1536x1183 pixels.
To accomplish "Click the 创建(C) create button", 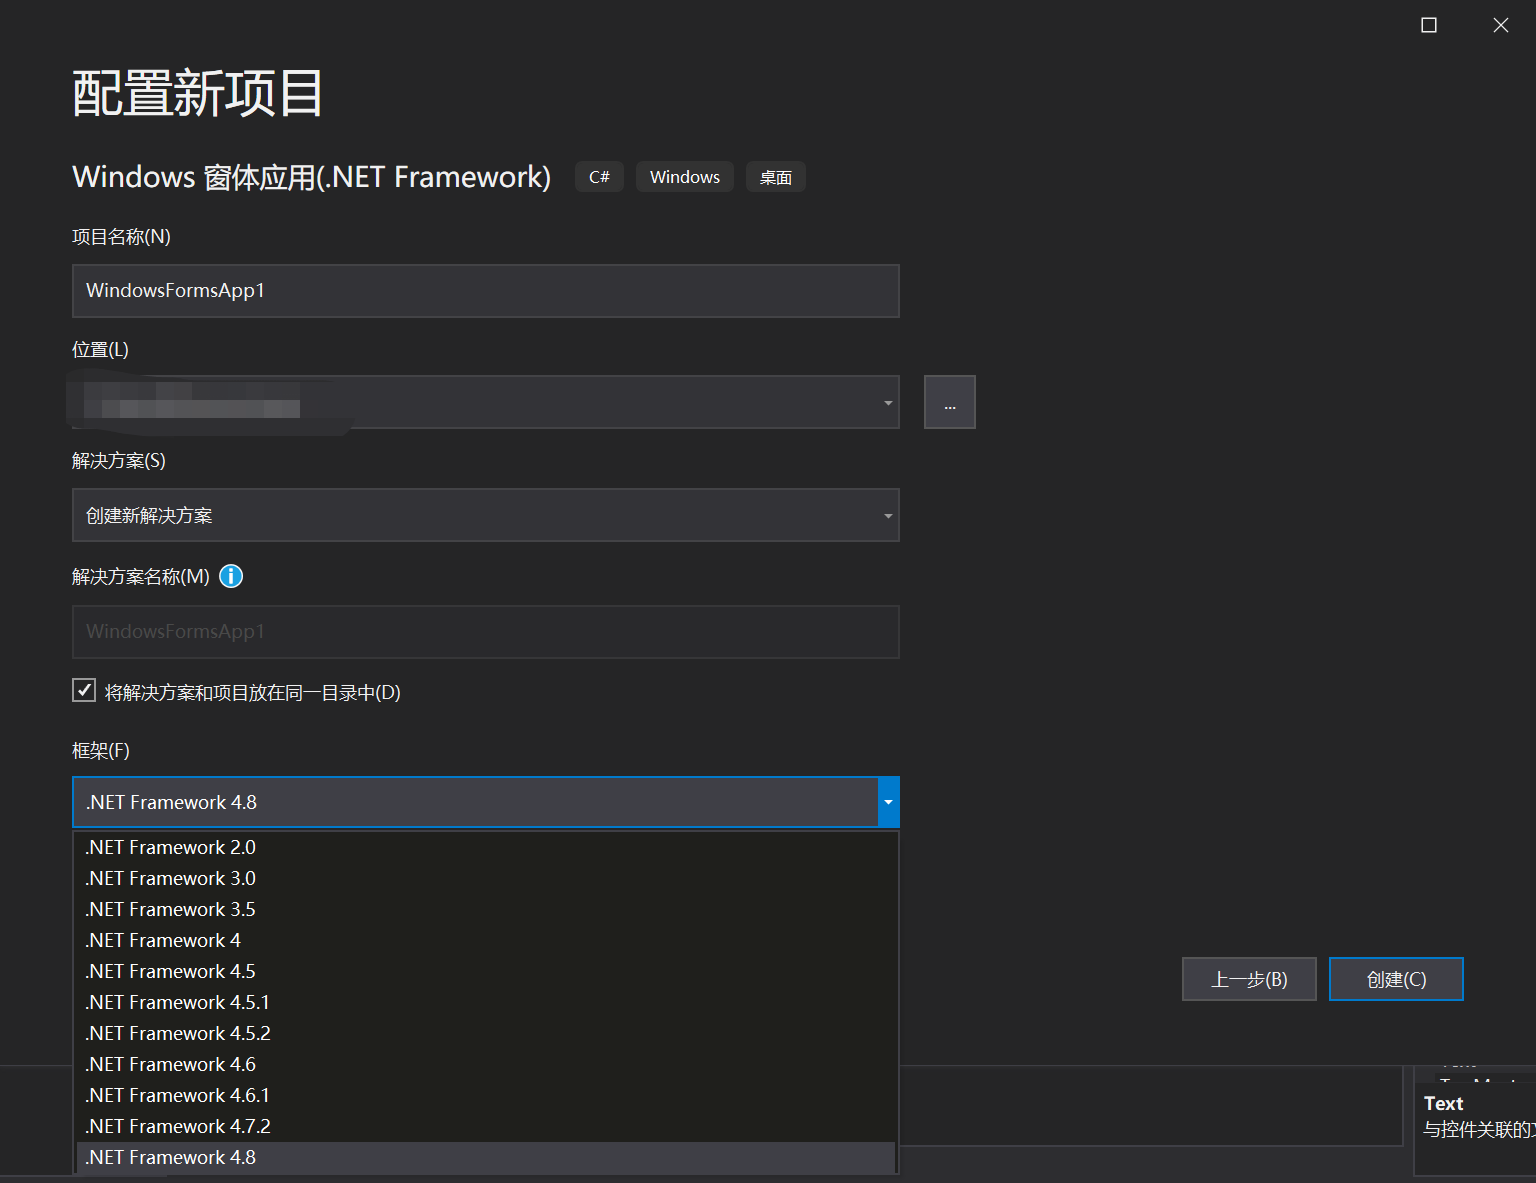I will (1396, 978).
